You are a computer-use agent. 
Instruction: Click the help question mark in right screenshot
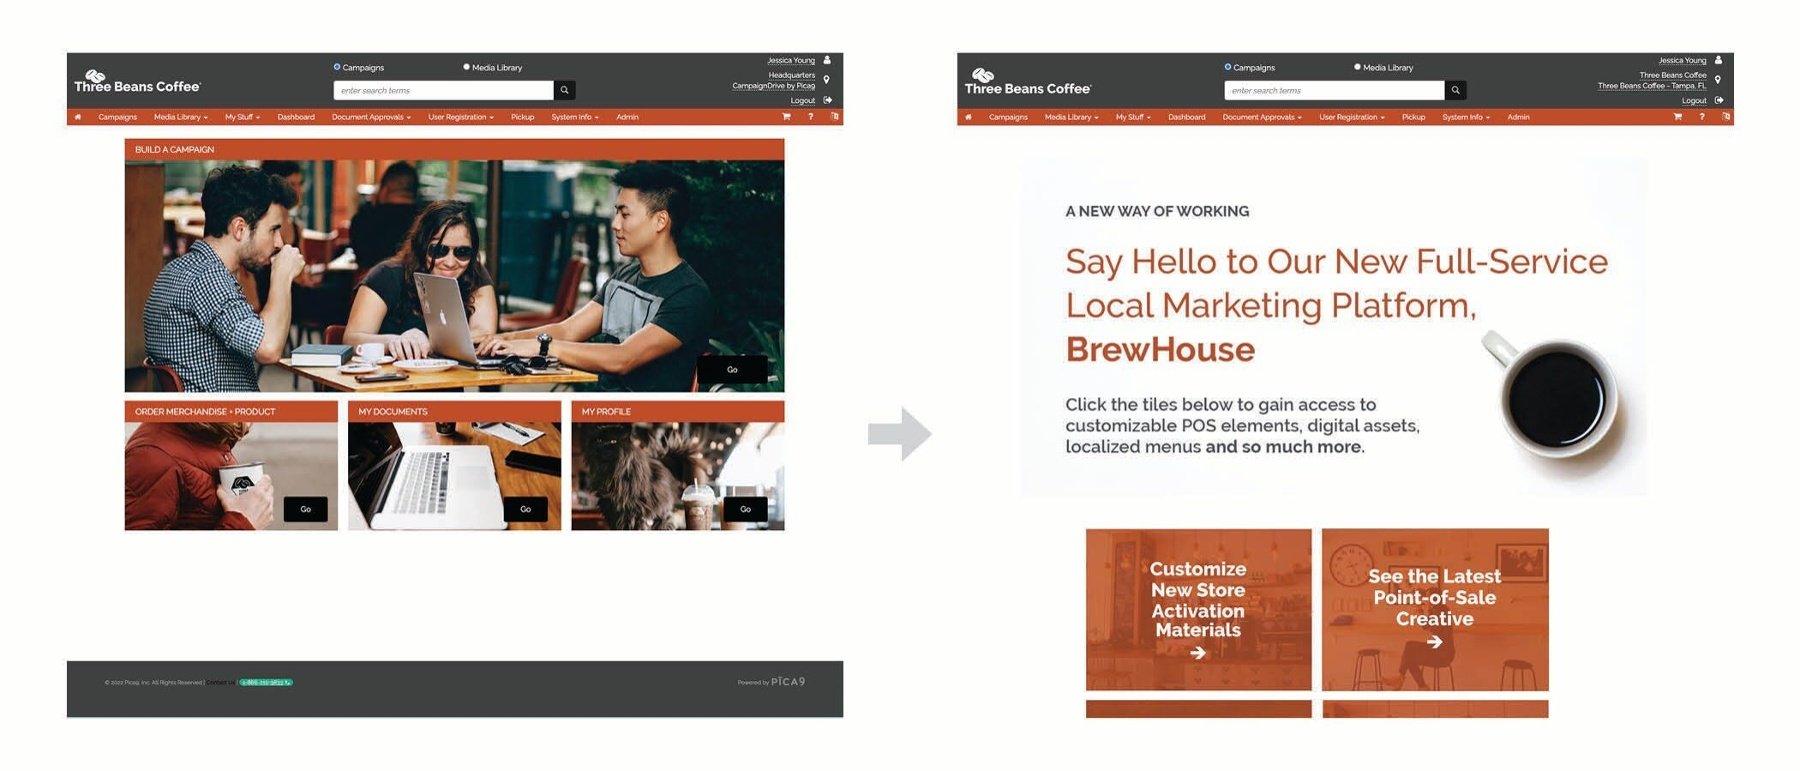click(x=1701, y=117)
